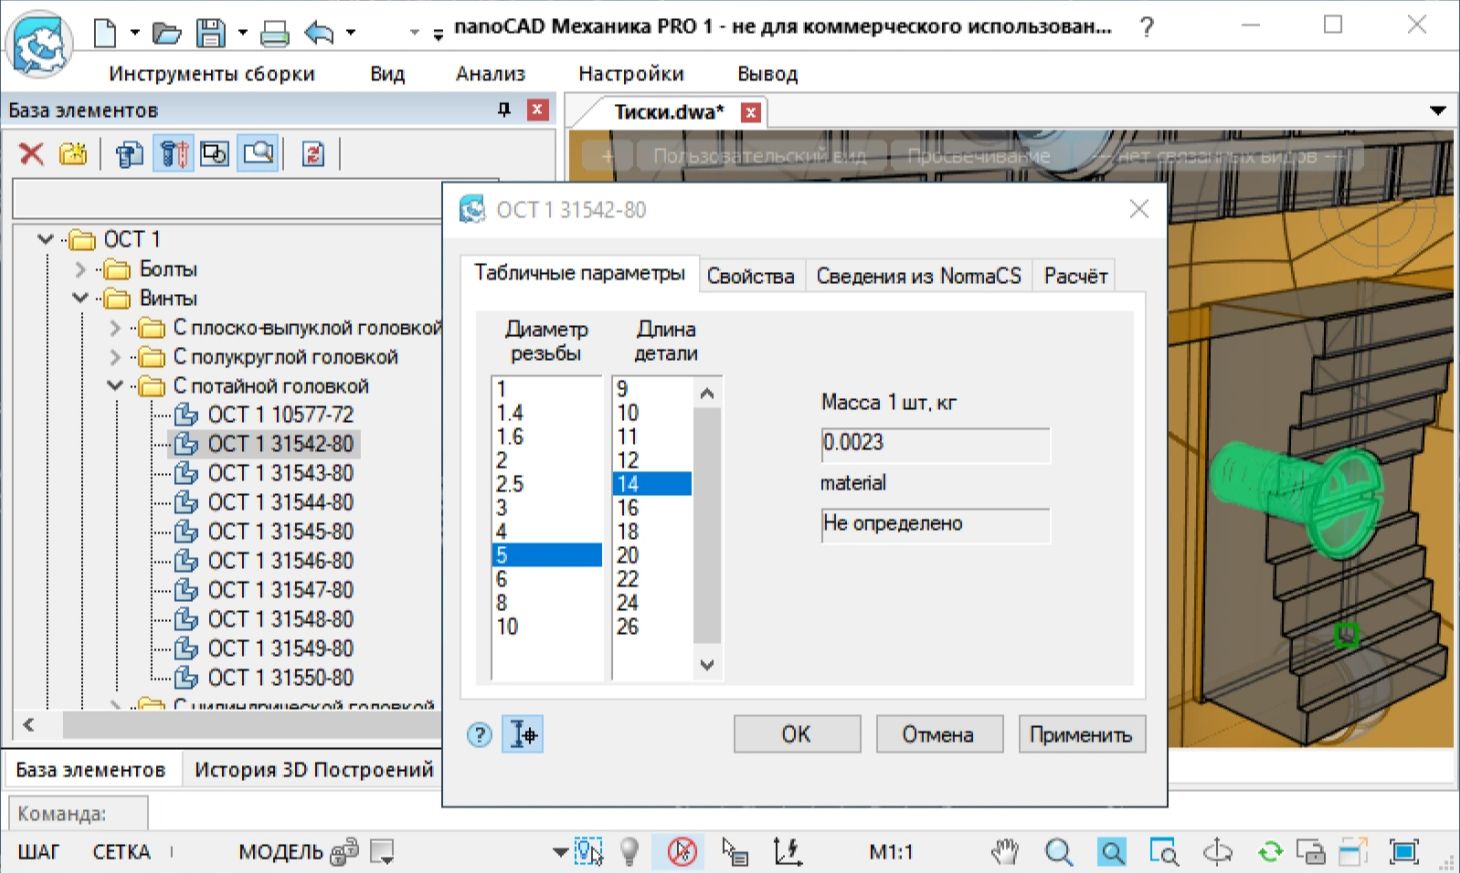
Task: Switch to База элементов bottom tab
Action: 90,769
